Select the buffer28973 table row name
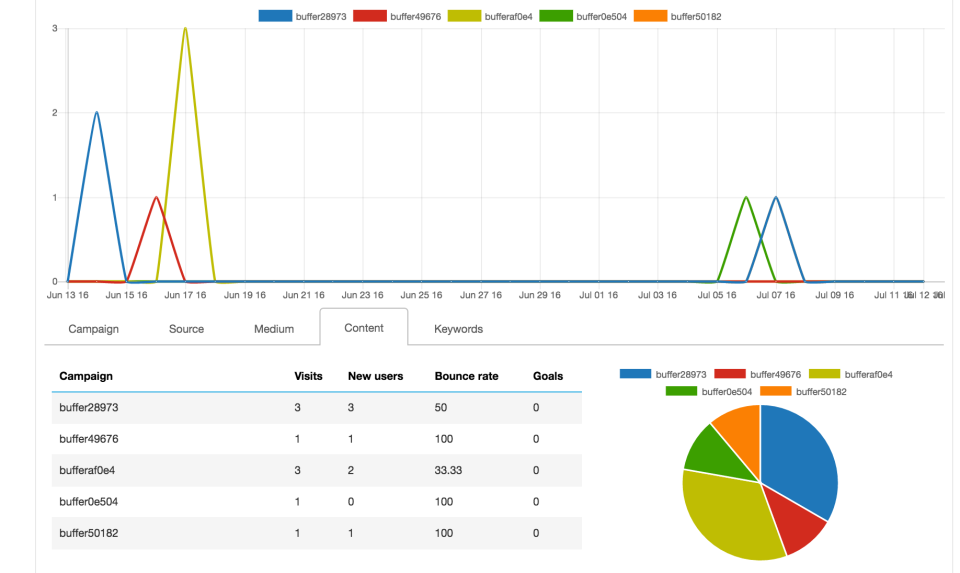This screenshot has height=573, width=960. click(x=89, y=408)
